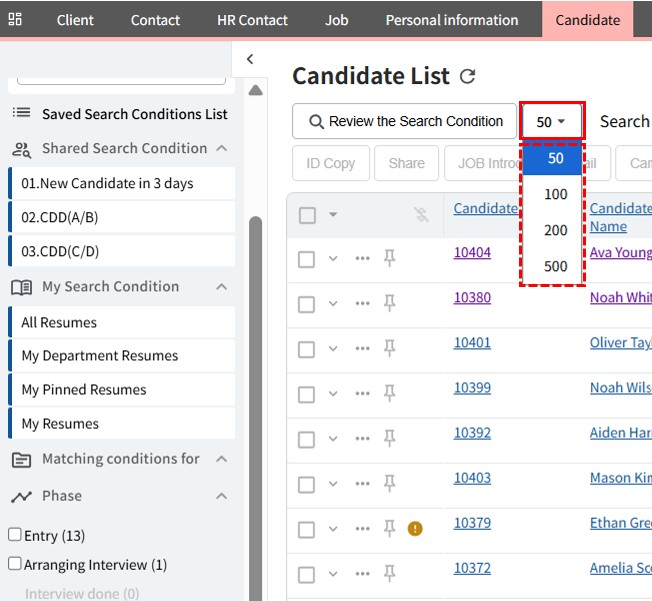Check the Entry (13) phase checkbox

(x=15, y=535)
